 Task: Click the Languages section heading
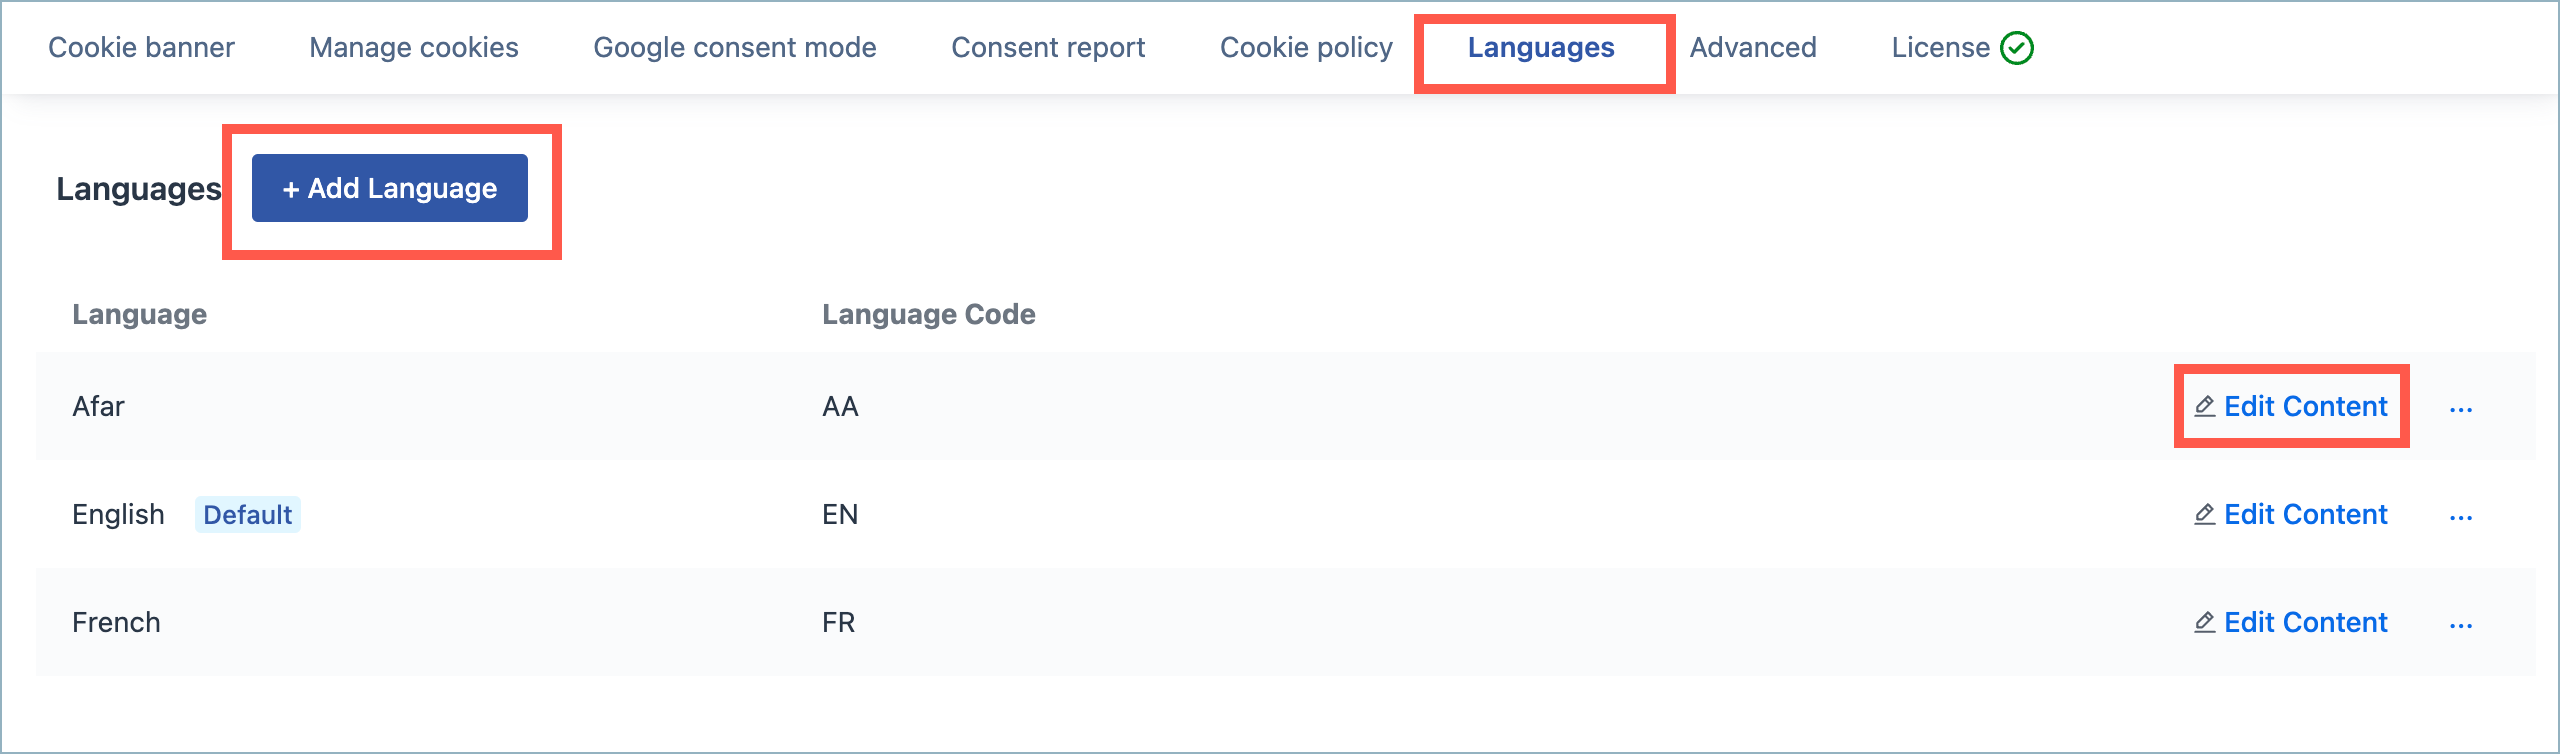138,188
